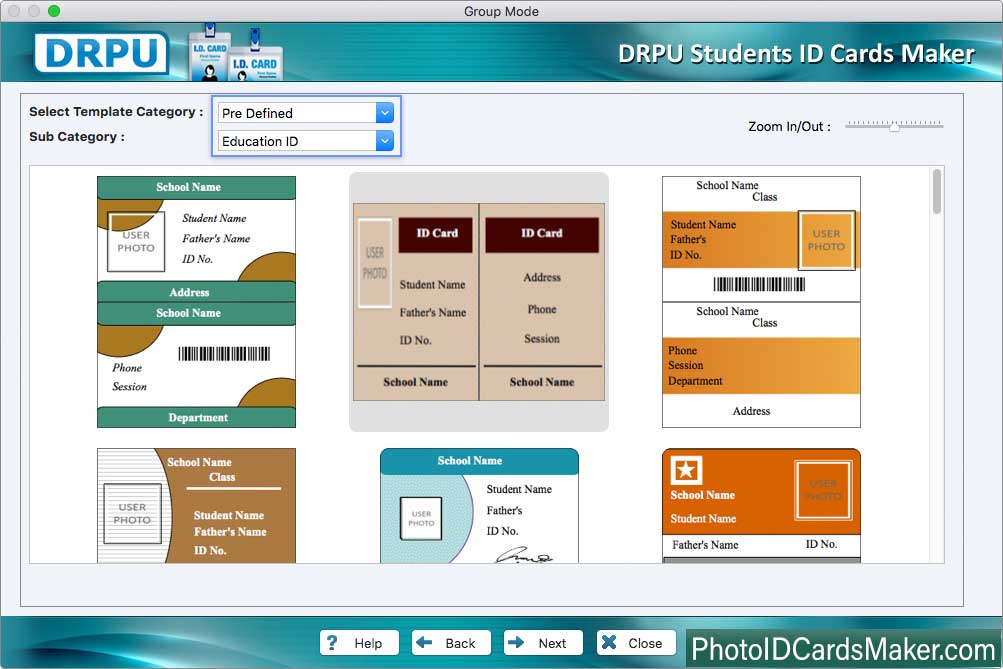Choose the orange star logo template
Viewport: 1003px width, 669px height.
761,505
